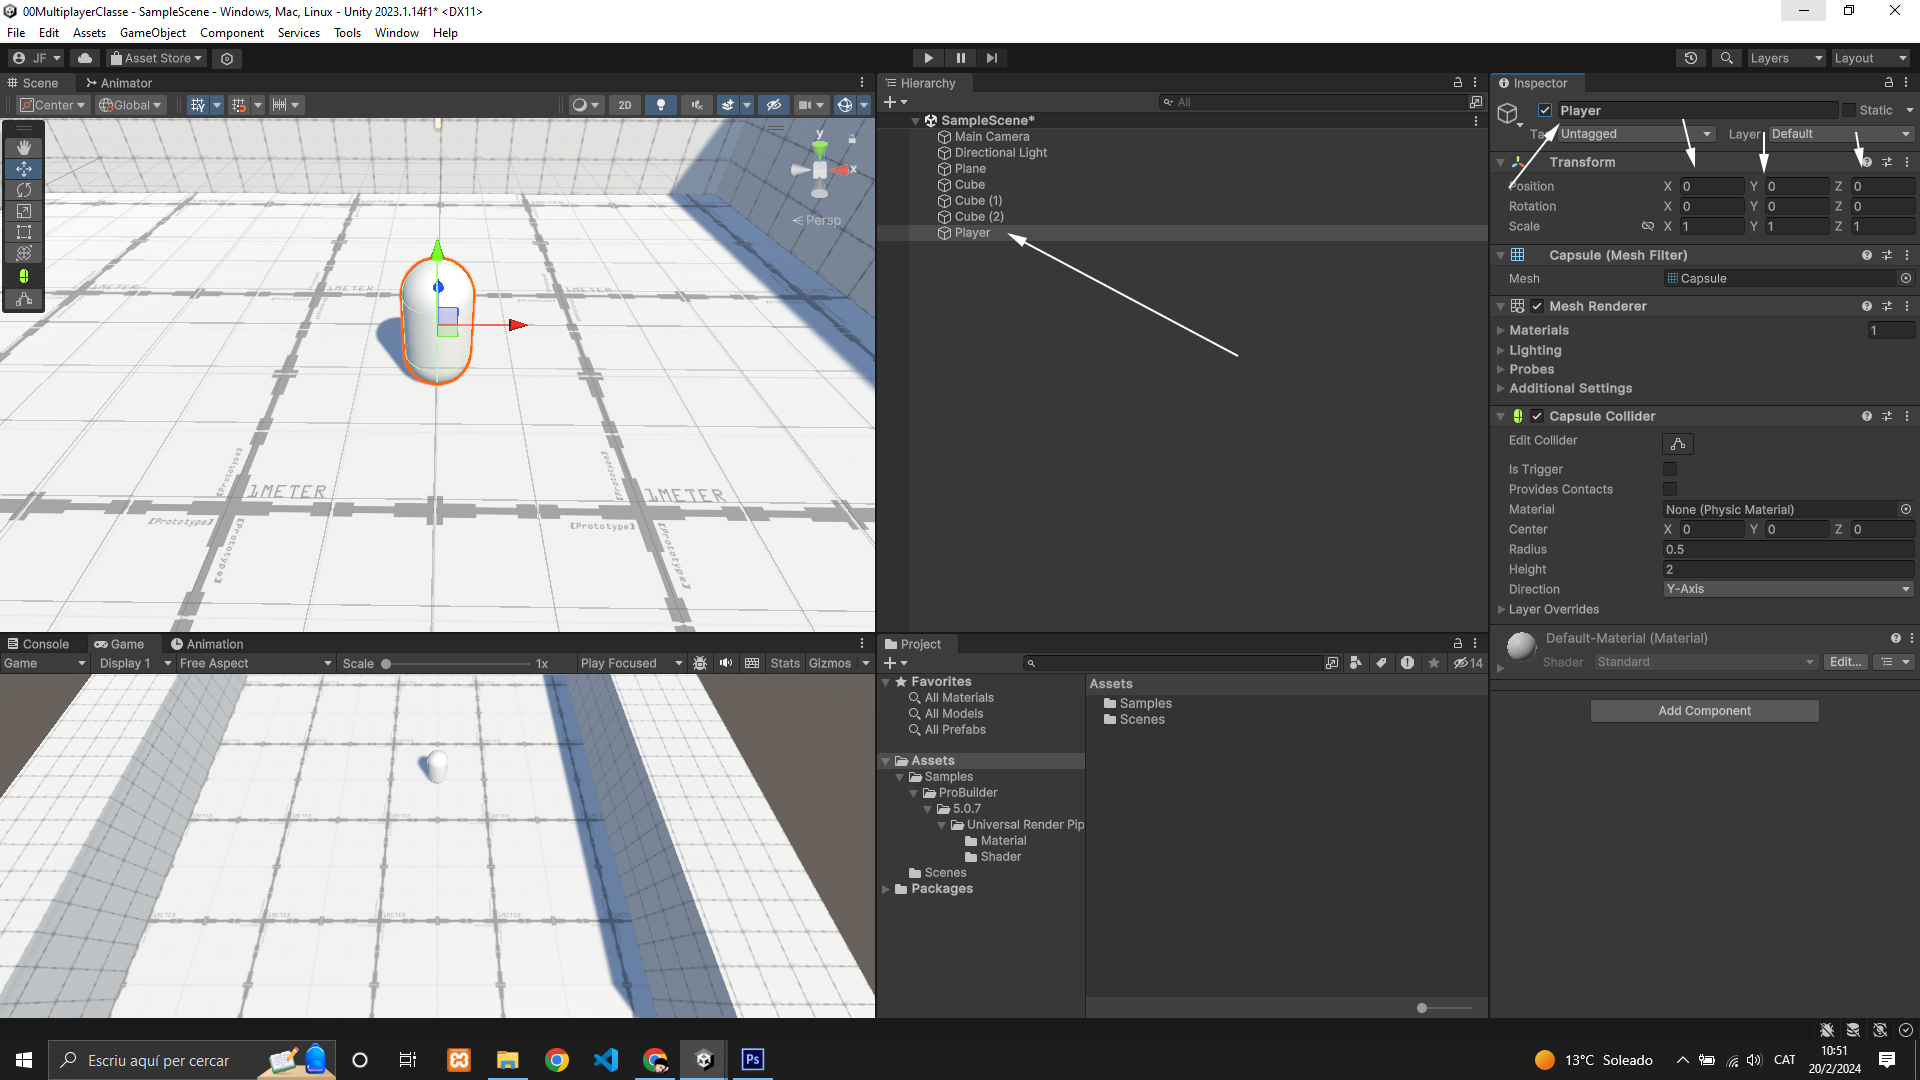Open the GameObject menu
Screen dimensions: 1920x1080
click(x=152, y=33)
